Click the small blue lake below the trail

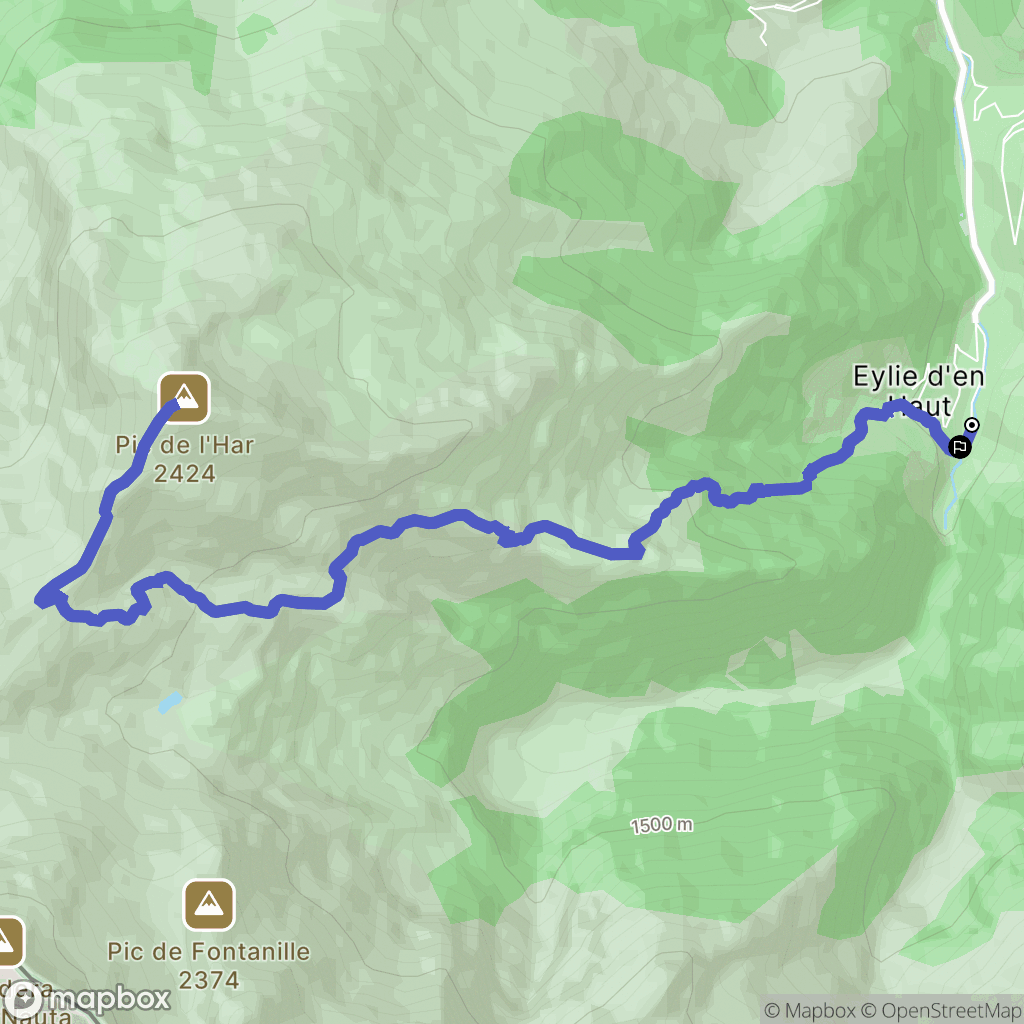170,702
